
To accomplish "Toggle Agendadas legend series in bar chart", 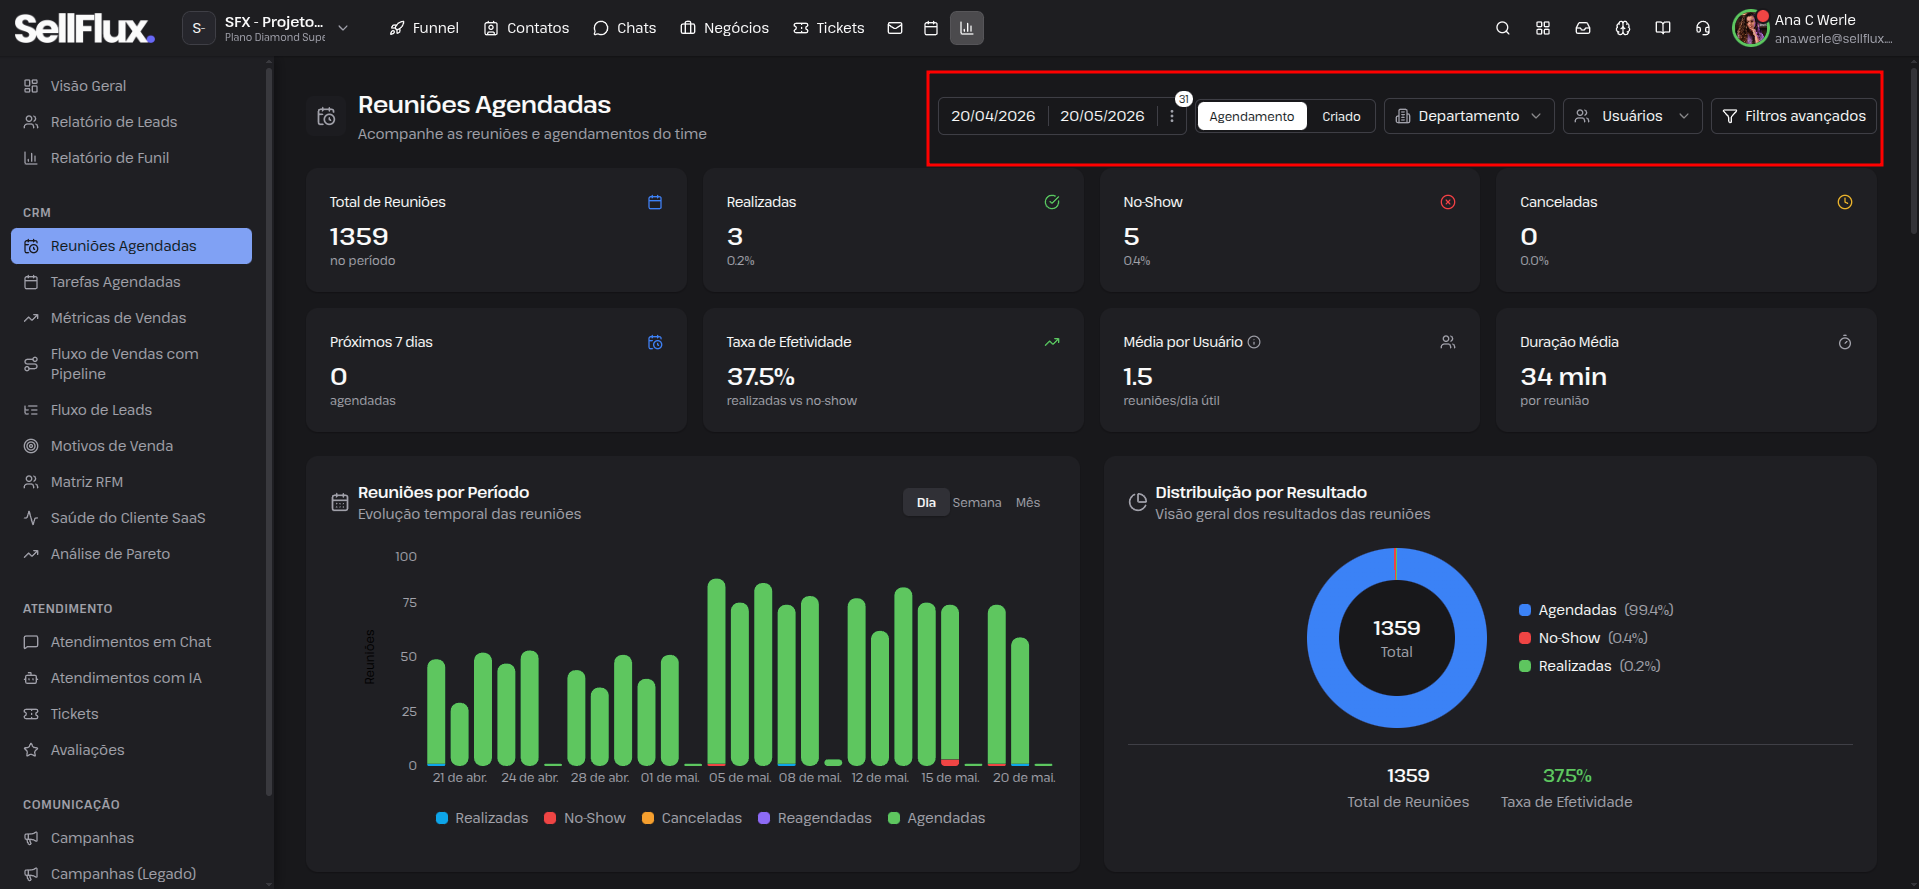I will coord(937,818).
